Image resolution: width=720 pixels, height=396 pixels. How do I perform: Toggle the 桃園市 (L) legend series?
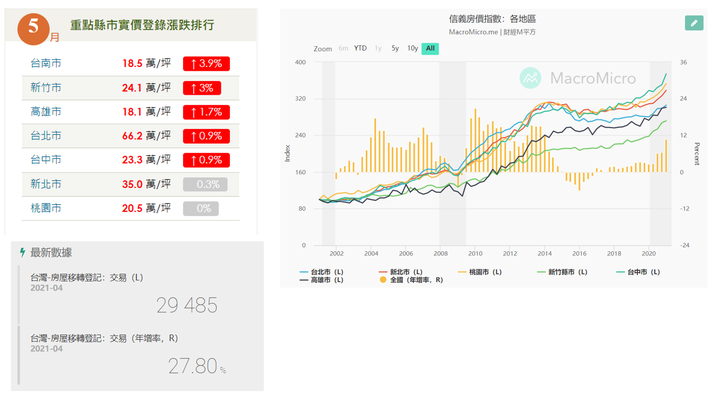pyautogui.click(x=480, y=272)
